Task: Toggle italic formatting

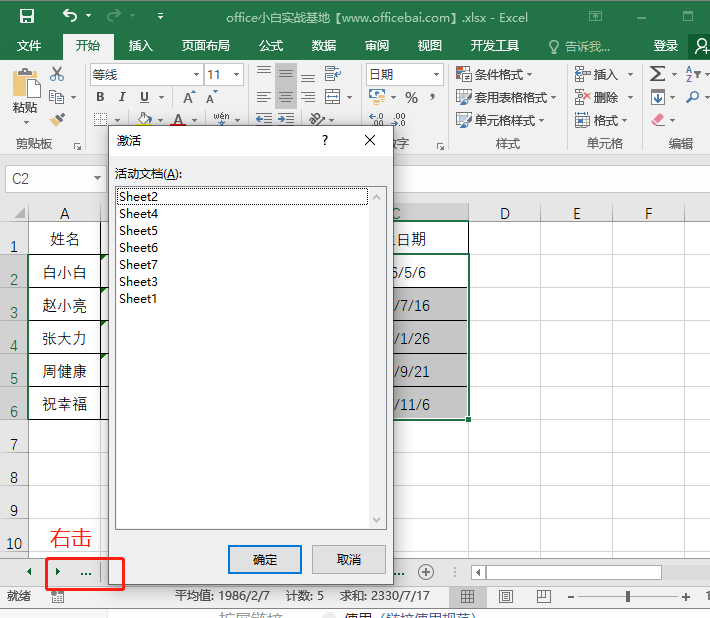Action: [122, 97]
